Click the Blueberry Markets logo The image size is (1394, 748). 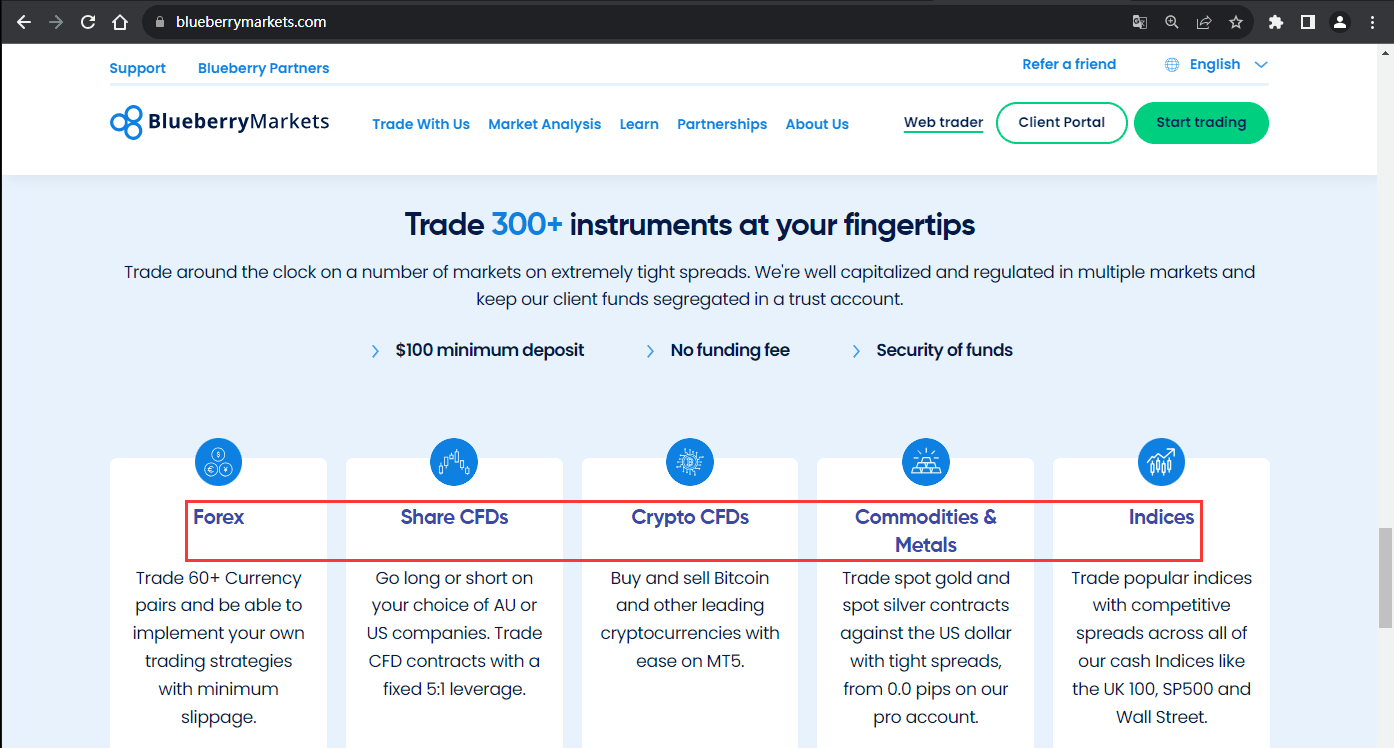tap(219, 122)
